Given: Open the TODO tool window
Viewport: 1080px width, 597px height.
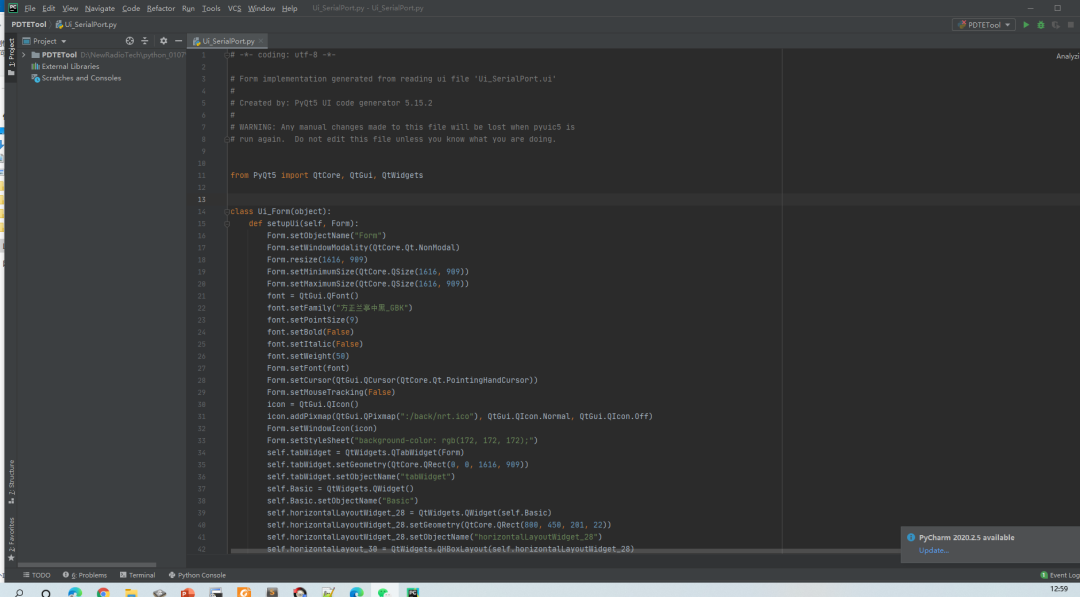Looking at the screenshot, I should point(37,575).
